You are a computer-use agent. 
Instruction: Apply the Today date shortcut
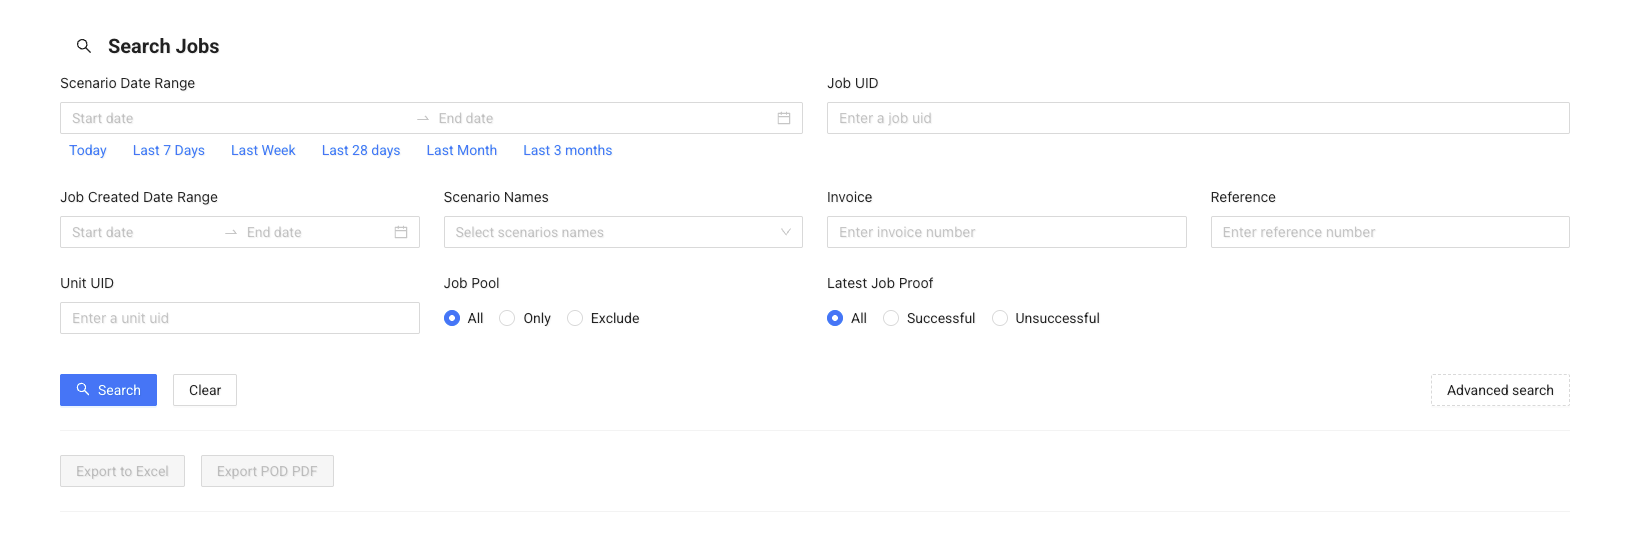click(88, 150)
